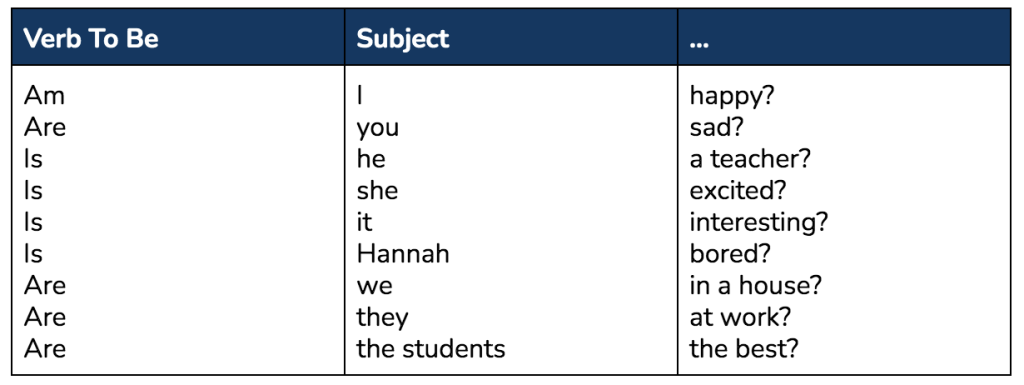Click the text 'a teacher?'

coord(750,159)
